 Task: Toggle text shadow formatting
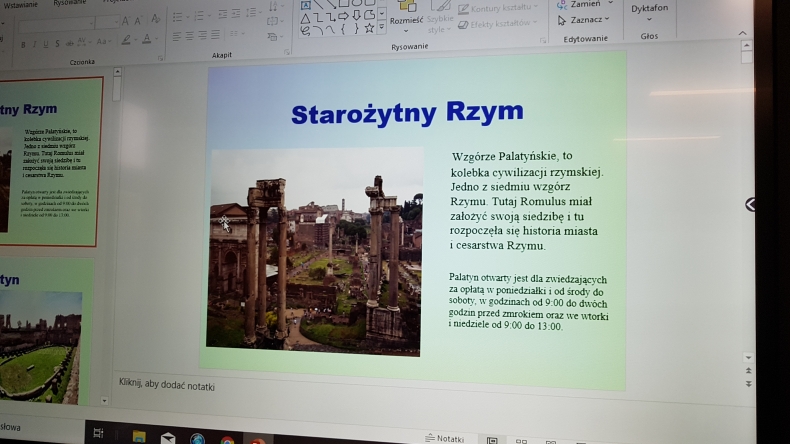[x=57, y=43]
